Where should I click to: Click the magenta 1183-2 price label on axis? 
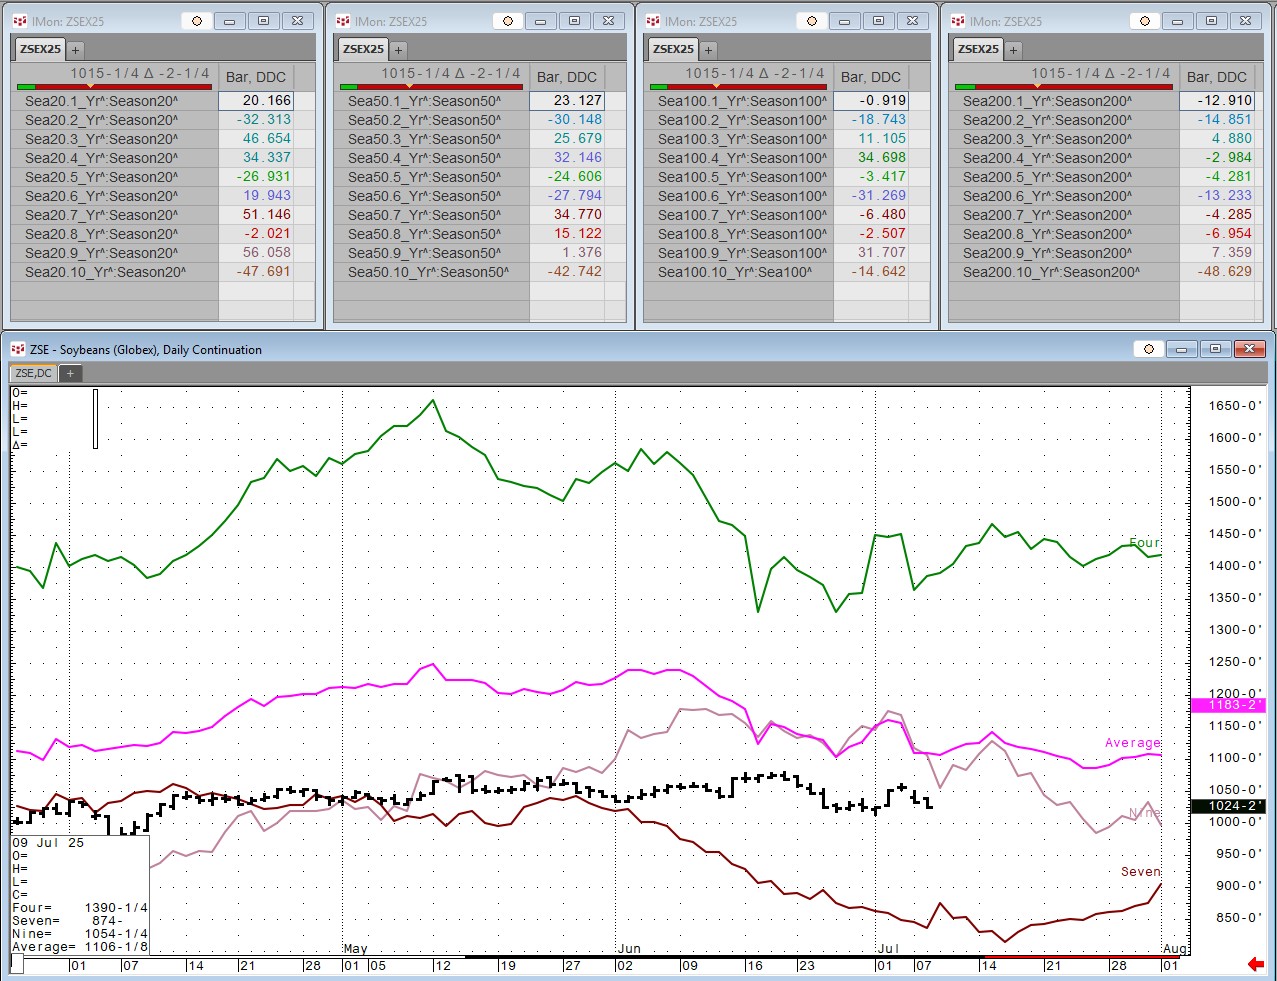1228,705
